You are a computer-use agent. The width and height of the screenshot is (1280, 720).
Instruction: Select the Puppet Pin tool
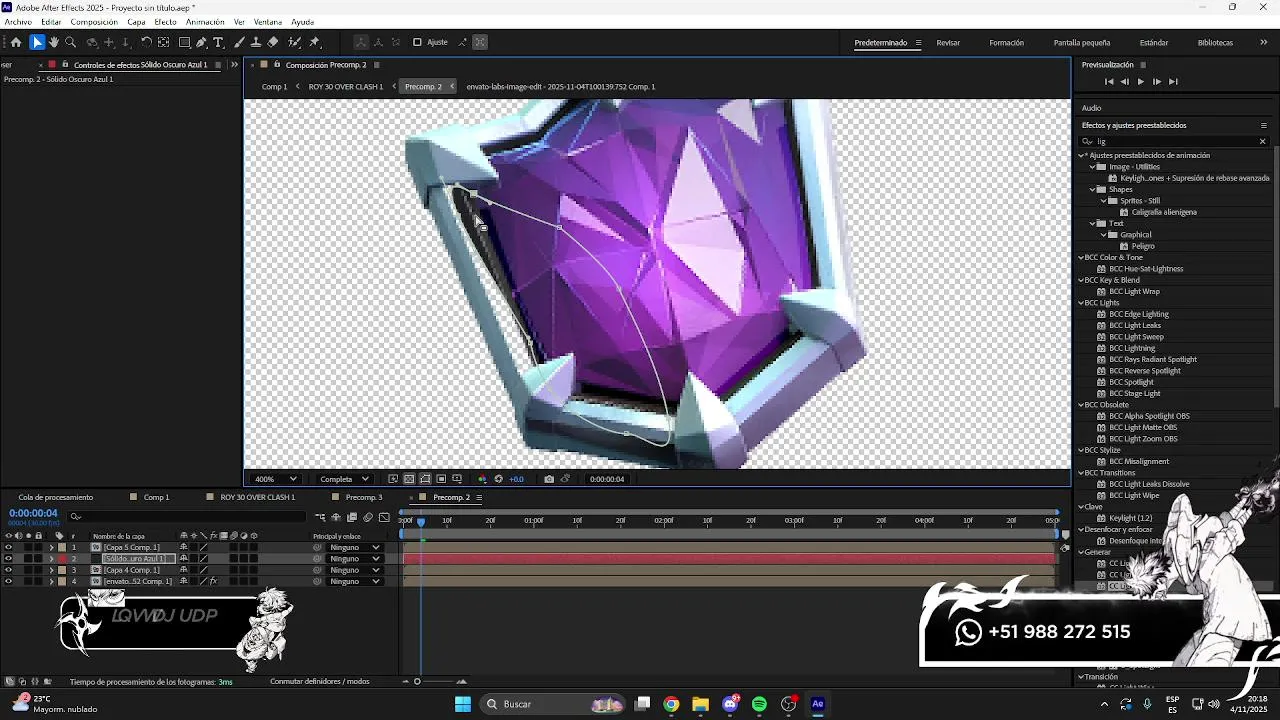pyautogui.click(x=315, y=42)
